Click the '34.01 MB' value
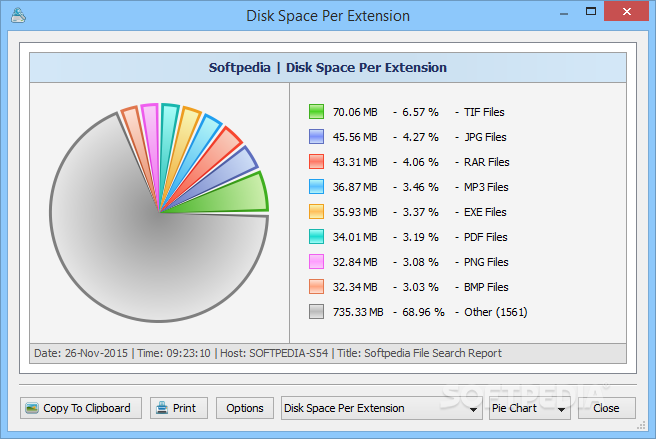The width and height of the screenshot is (656, 439). 355,237
